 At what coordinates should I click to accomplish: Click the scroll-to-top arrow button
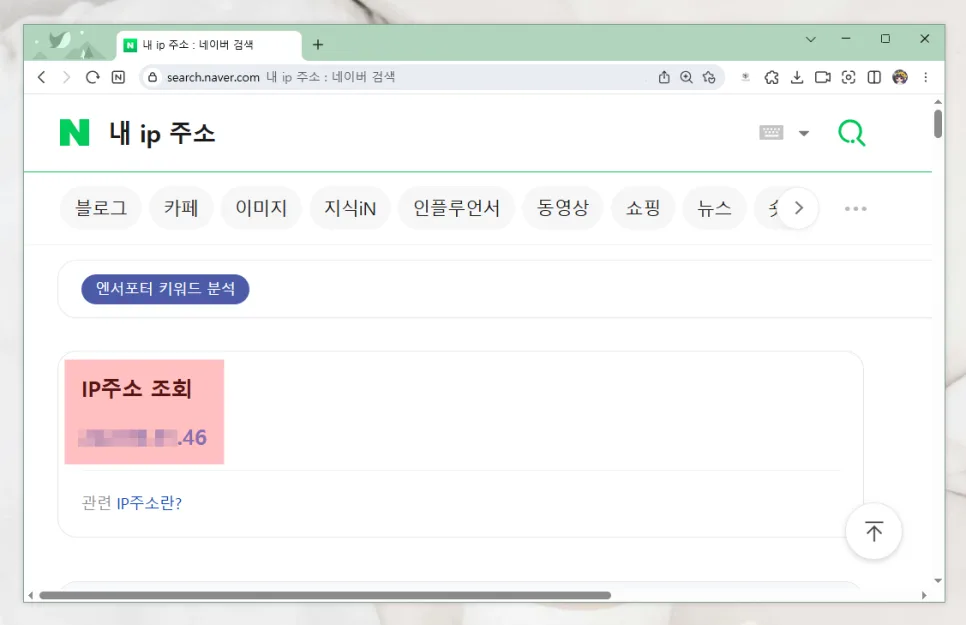(874, 531)
